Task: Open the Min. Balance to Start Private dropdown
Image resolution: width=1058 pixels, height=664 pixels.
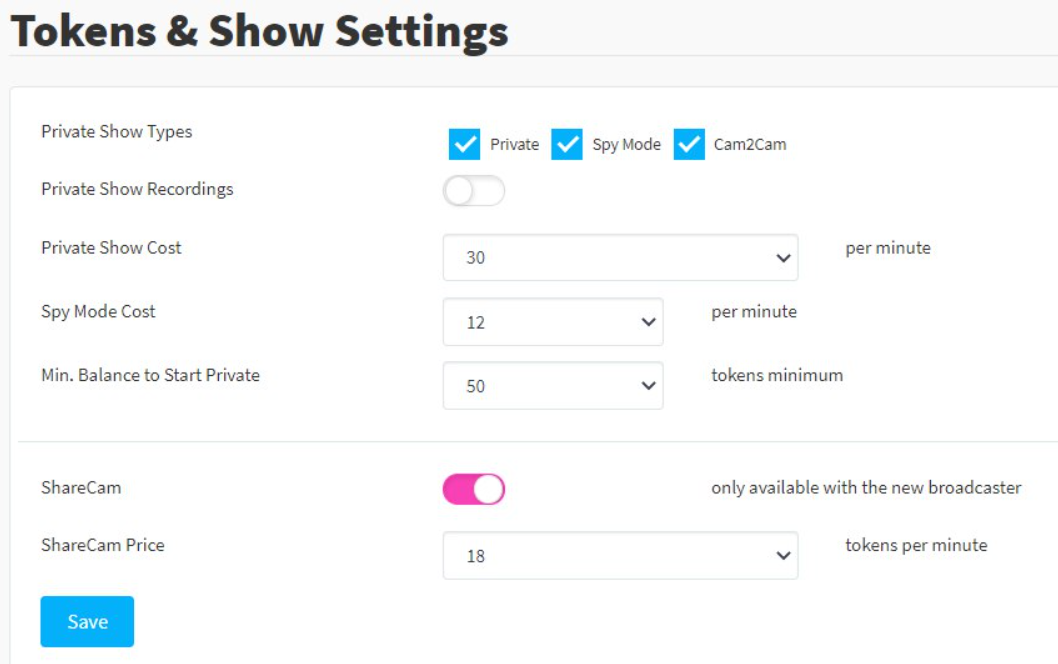Action: click(552, 386)
